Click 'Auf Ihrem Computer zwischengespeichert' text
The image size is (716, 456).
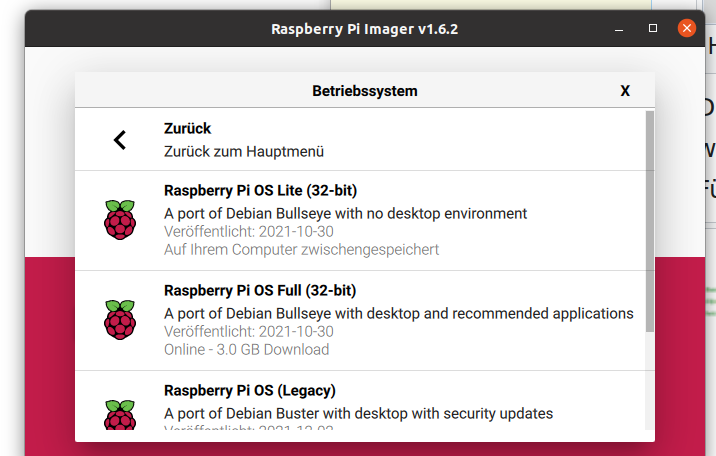tap(301, 250)
